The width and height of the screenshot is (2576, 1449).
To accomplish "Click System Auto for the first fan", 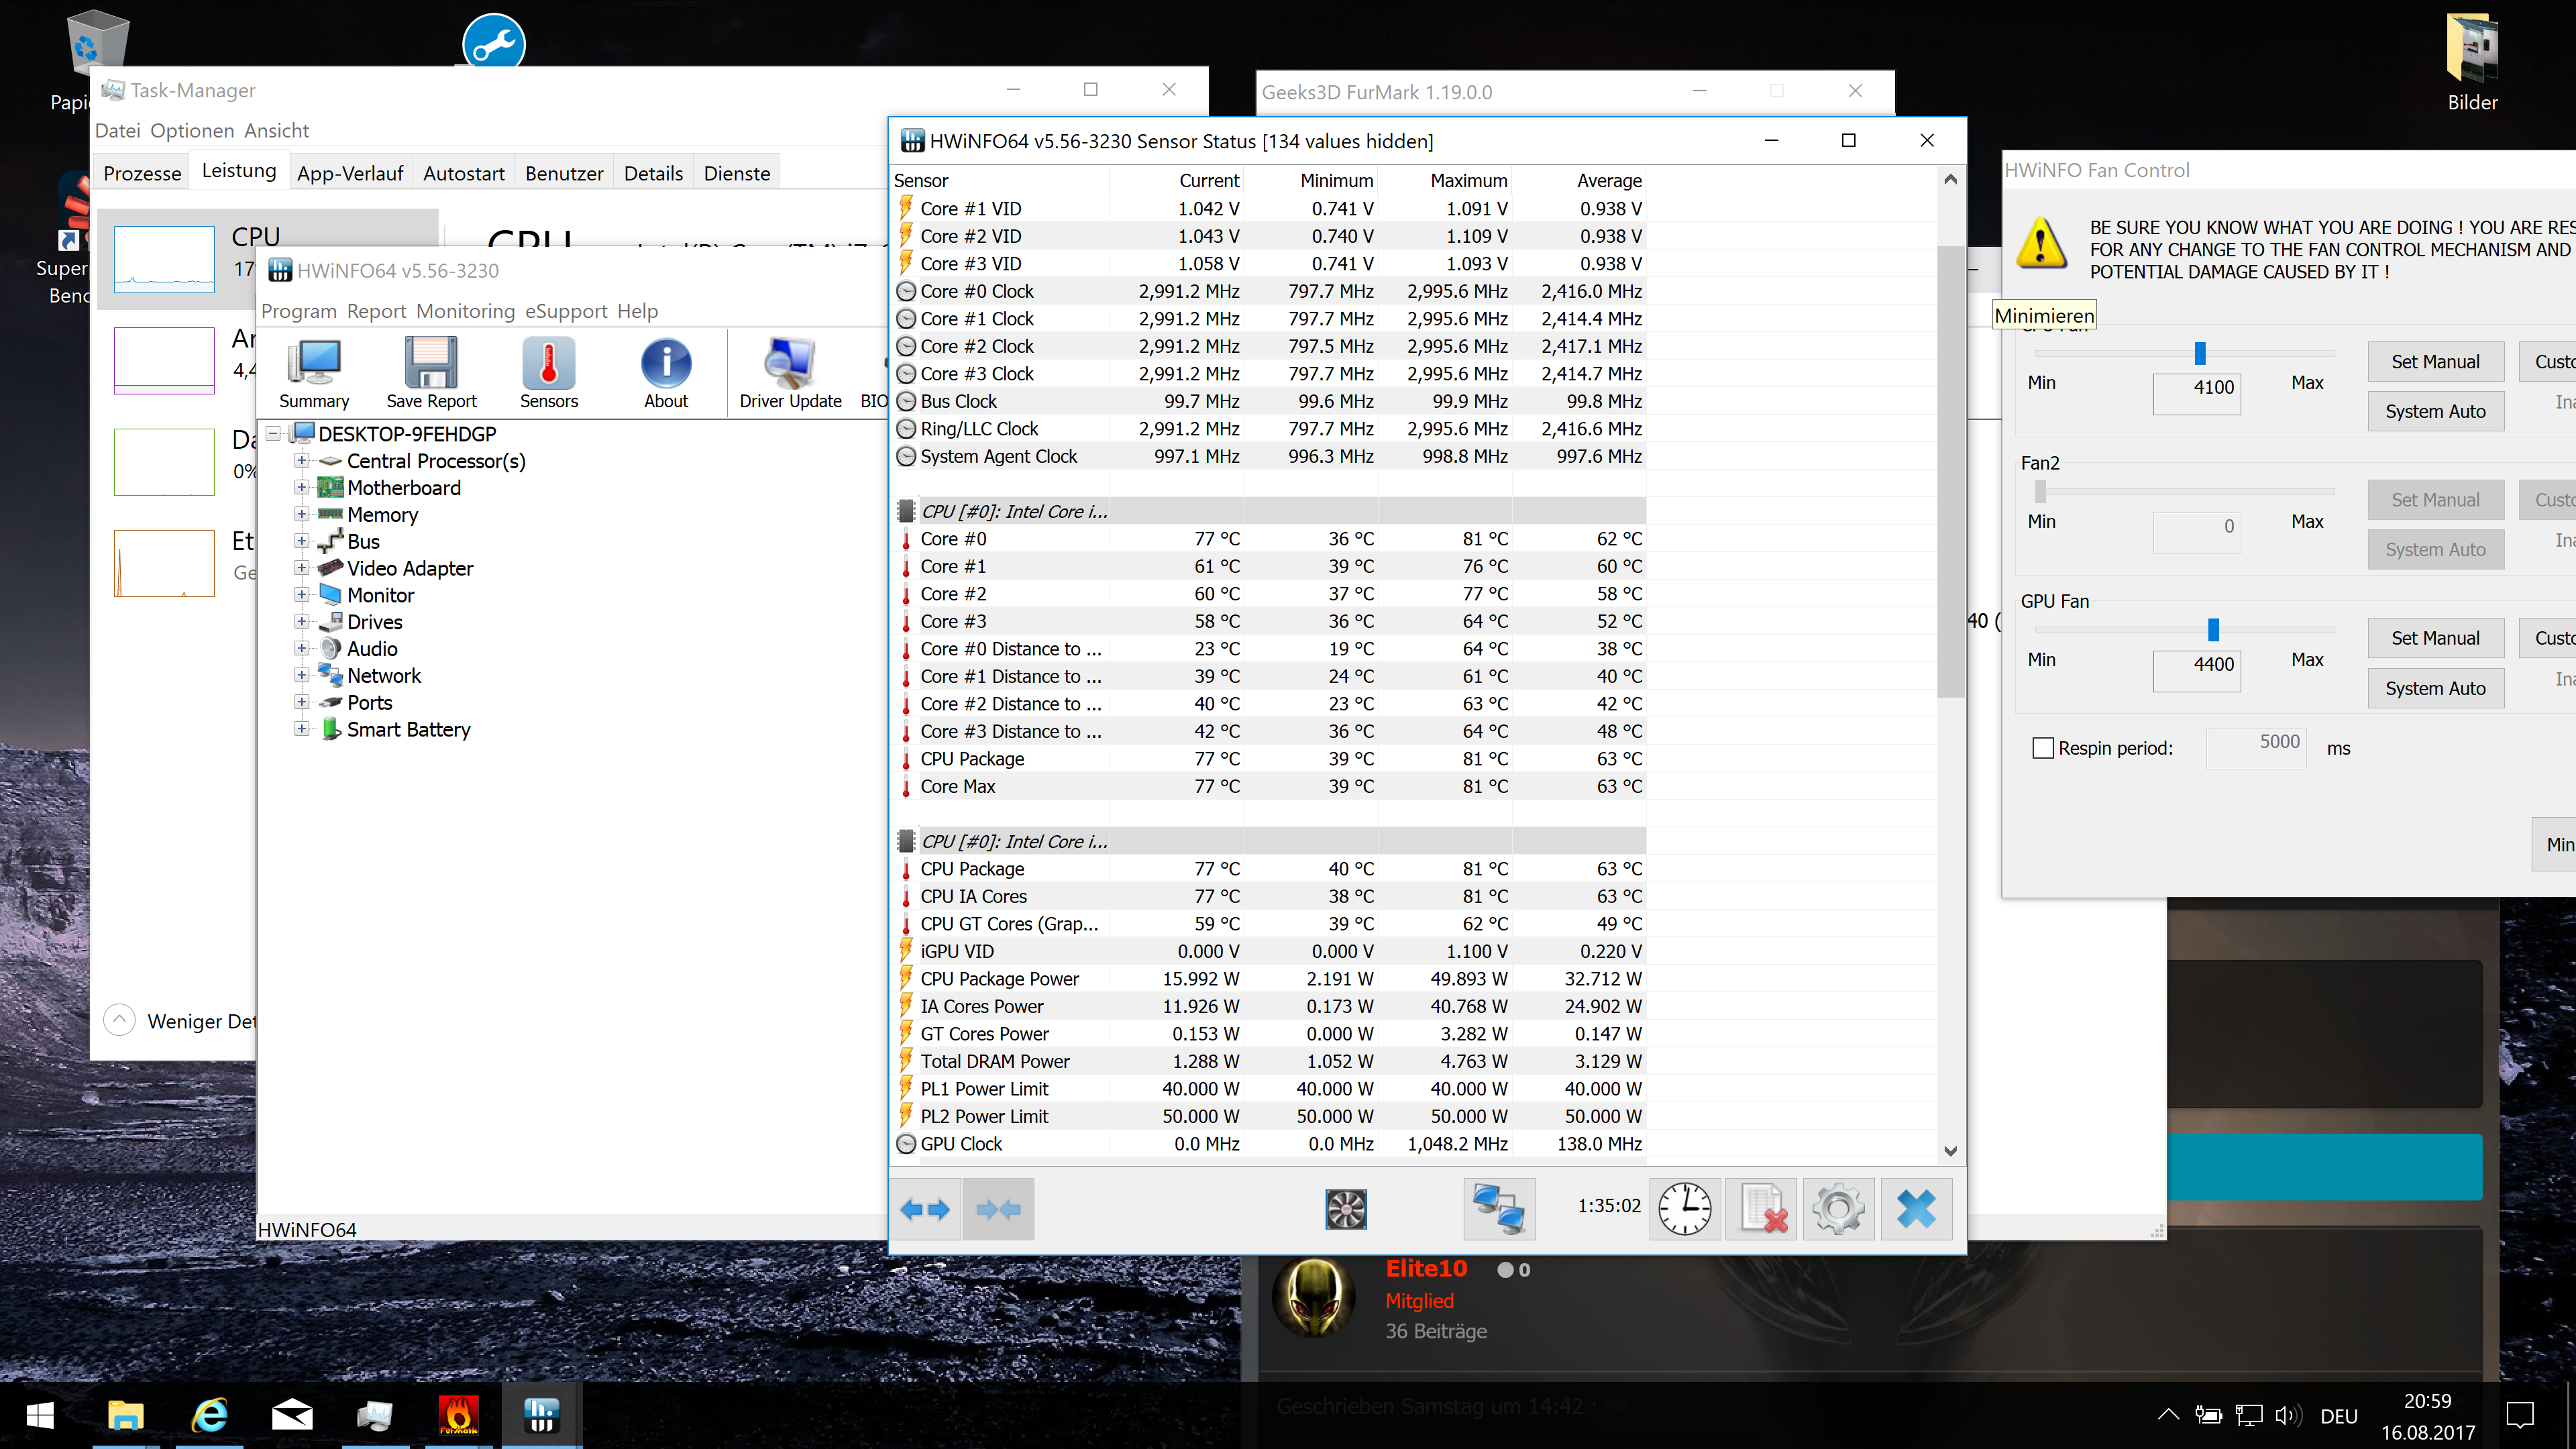I will tap(2435, 411).
